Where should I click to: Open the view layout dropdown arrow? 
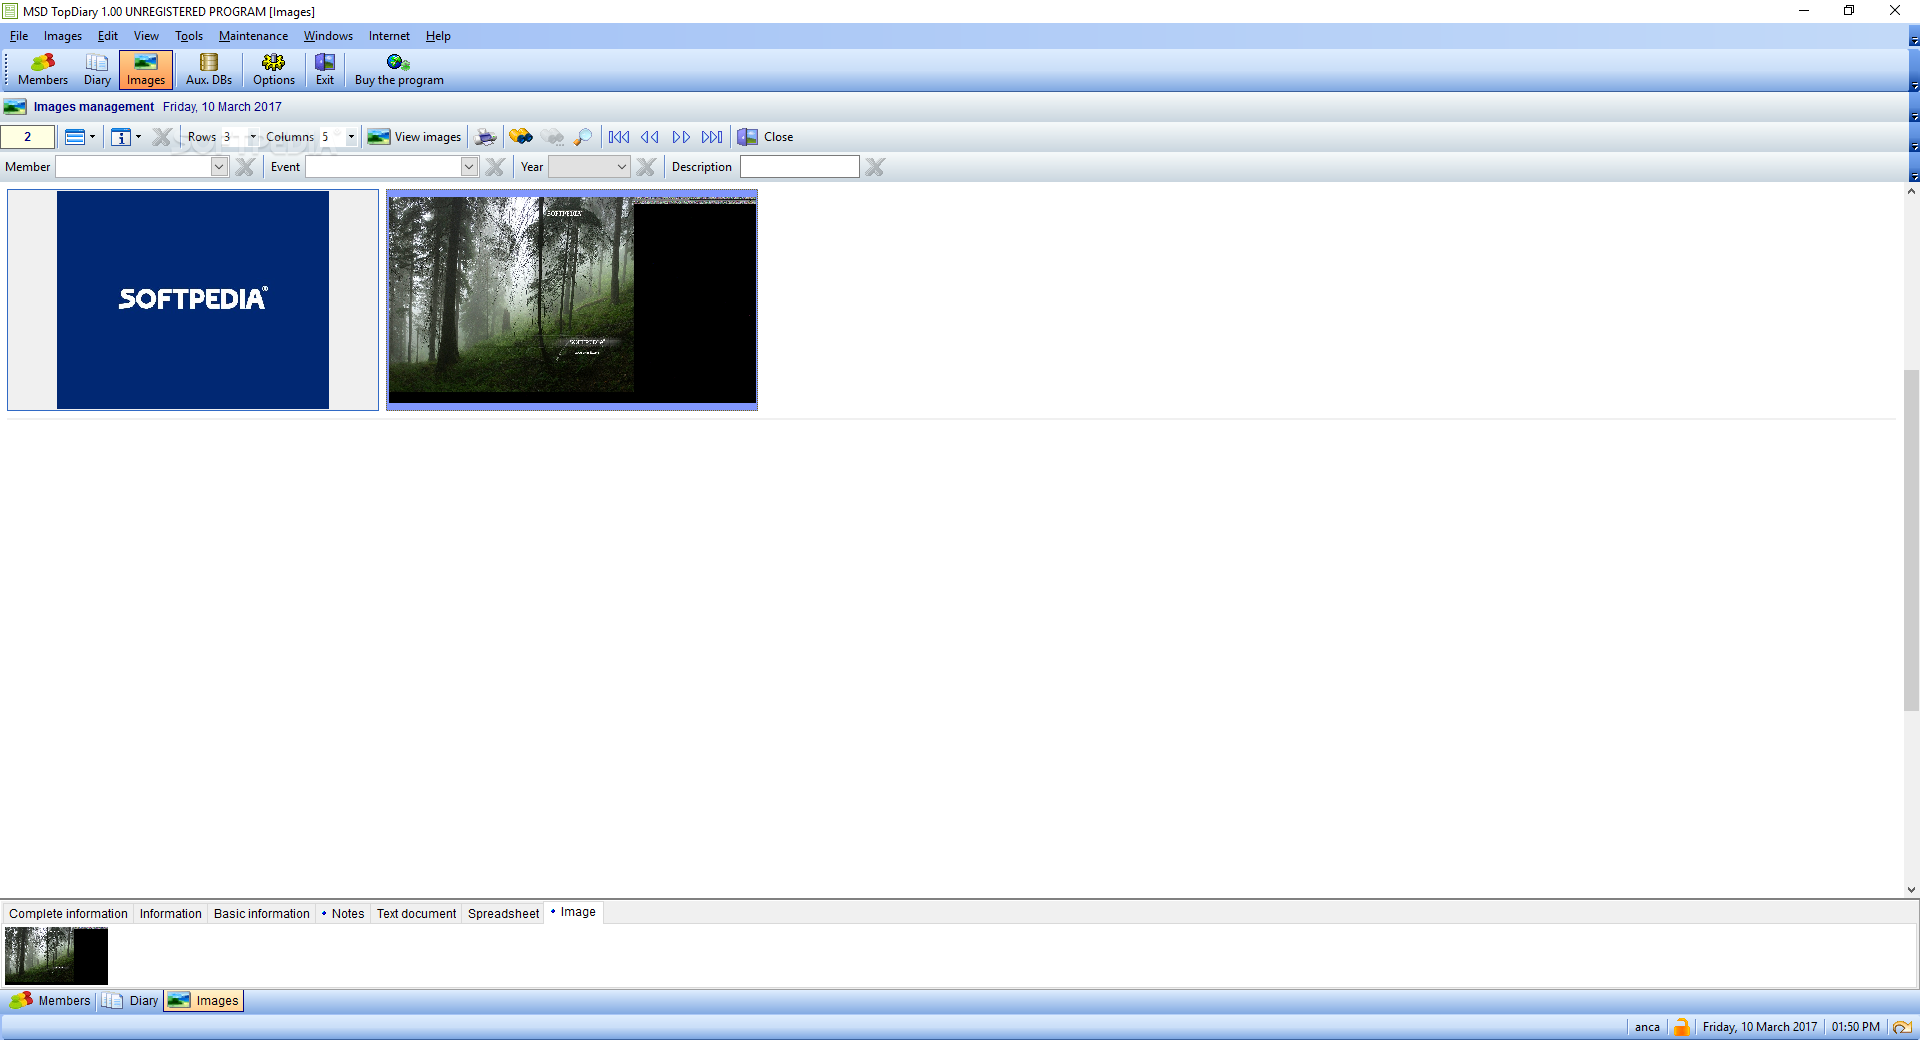click(92, 137)
